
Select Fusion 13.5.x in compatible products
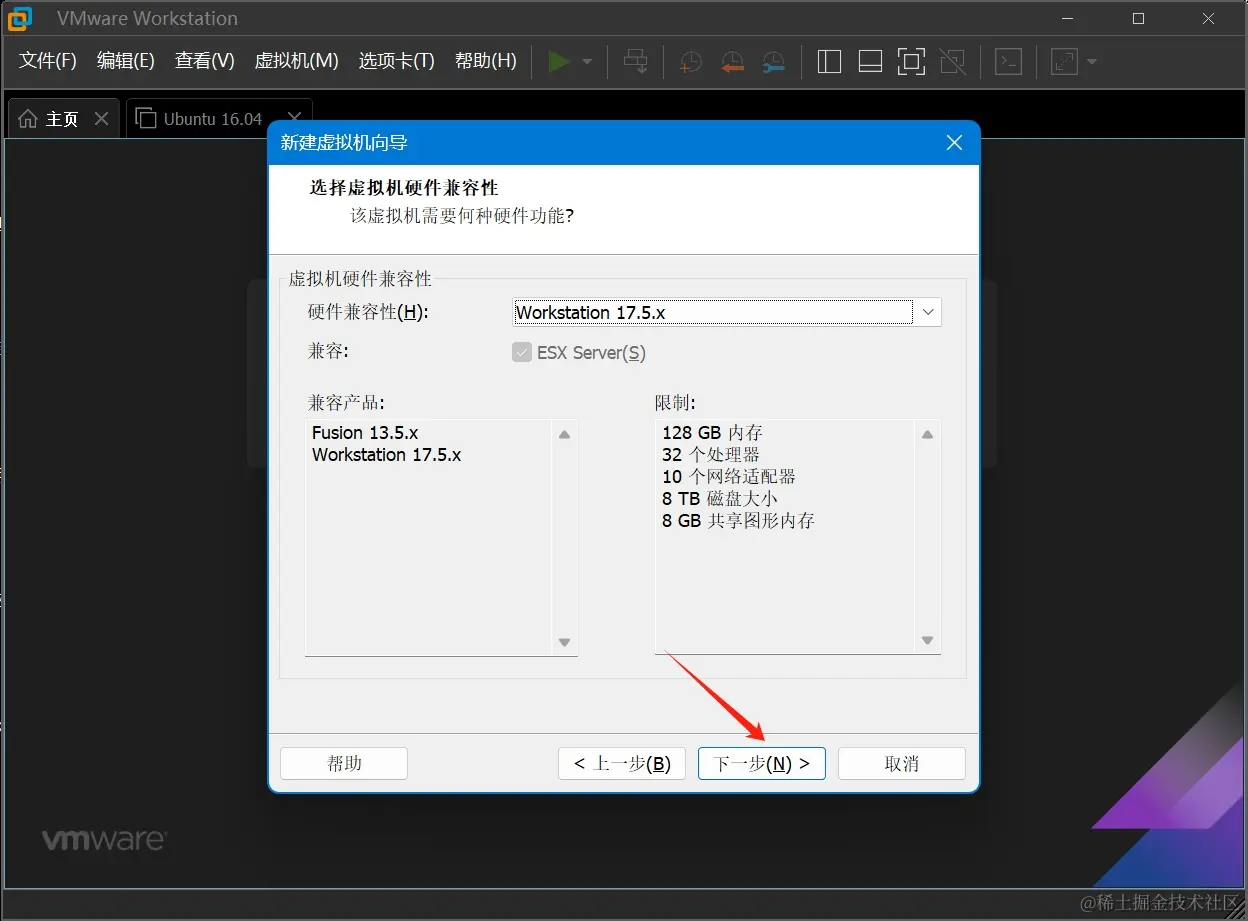(365, 433)
